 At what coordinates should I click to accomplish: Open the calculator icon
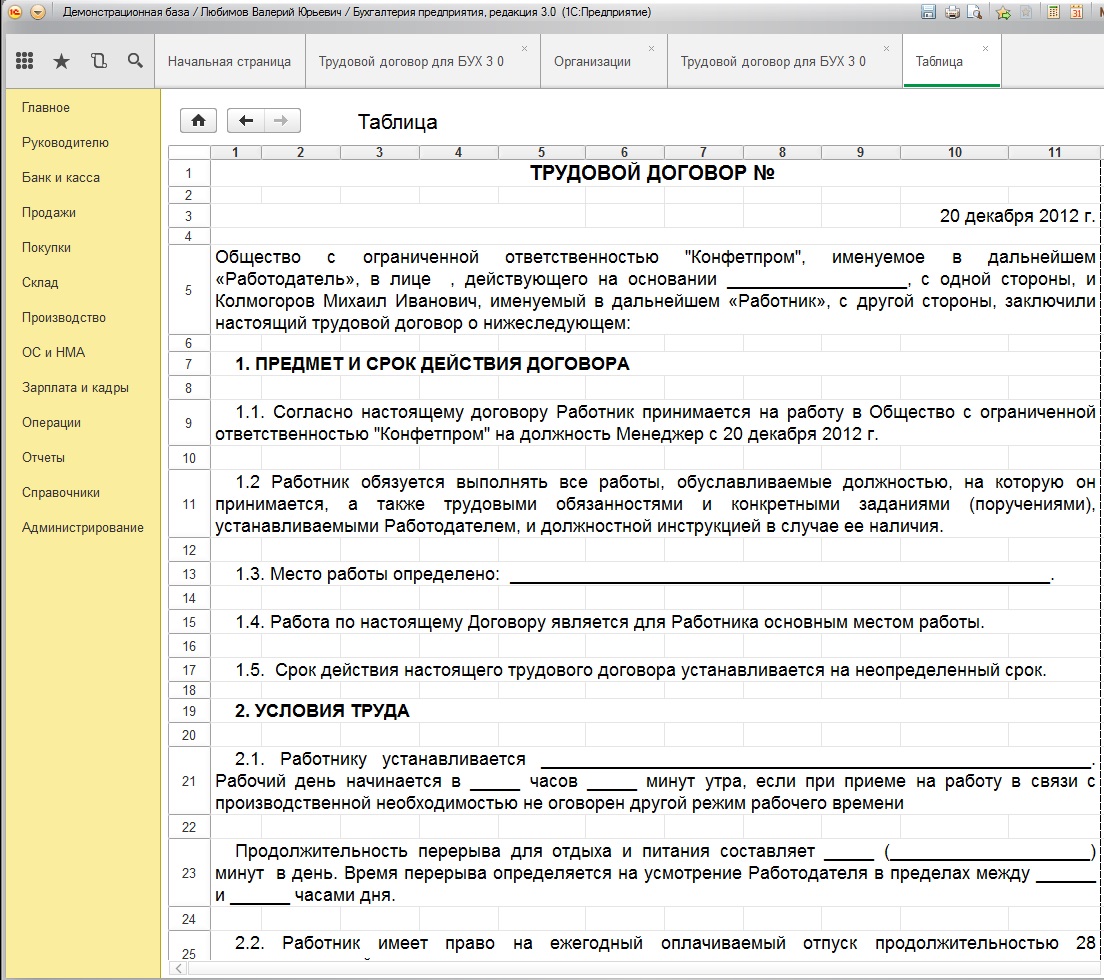point(1053,12)
